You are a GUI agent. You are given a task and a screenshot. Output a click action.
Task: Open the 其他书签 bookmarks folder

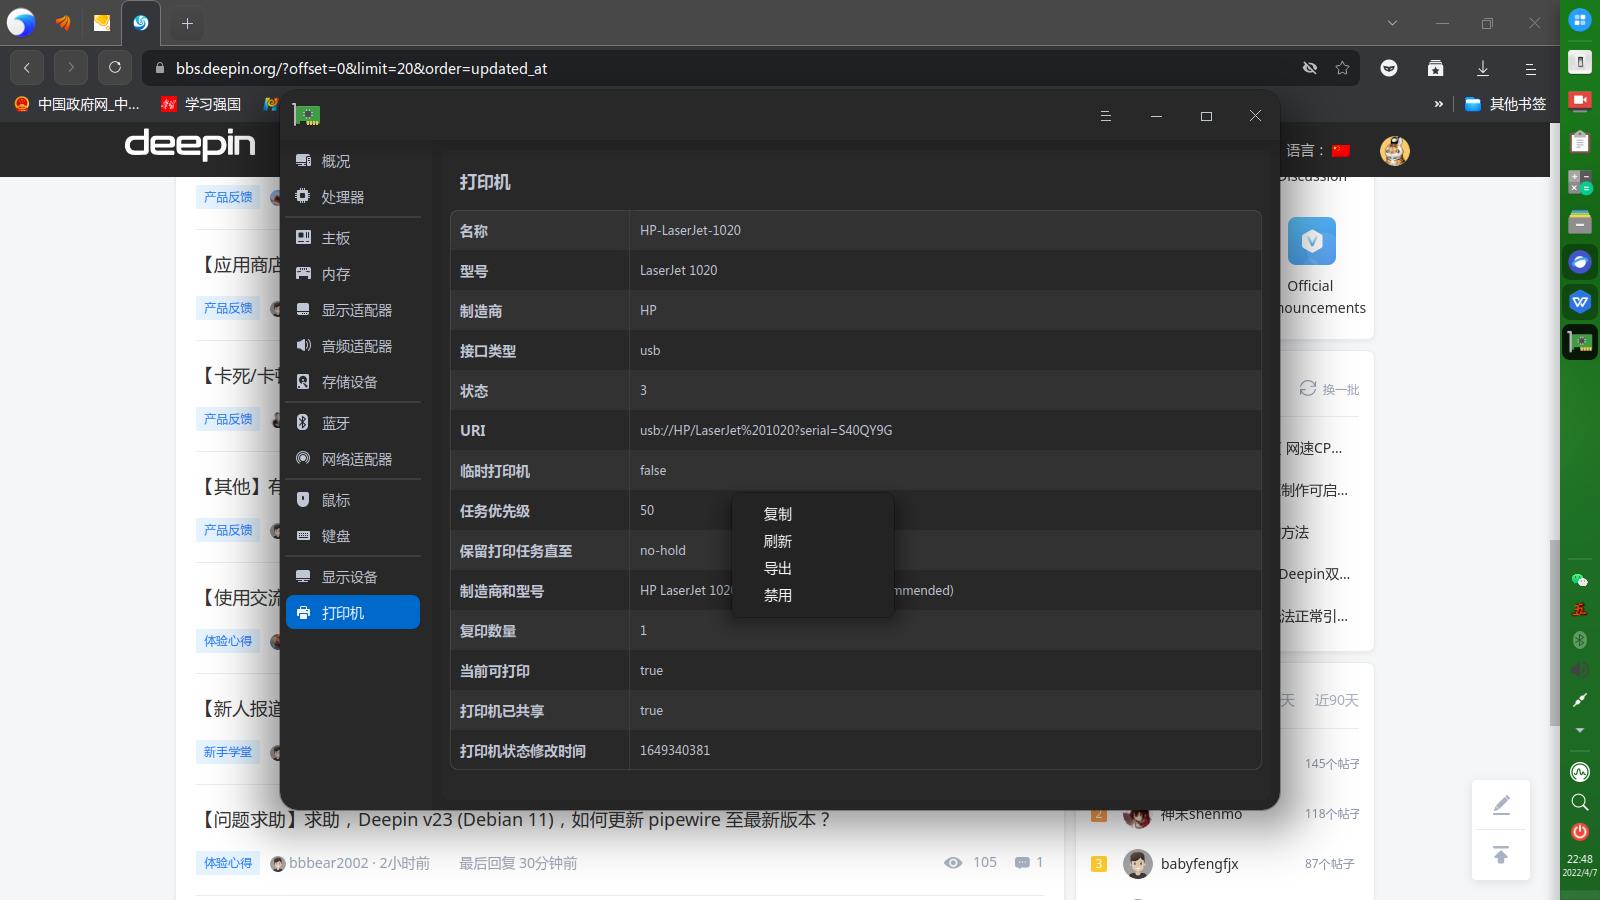pyautogui.click(x=1506, y=104)
